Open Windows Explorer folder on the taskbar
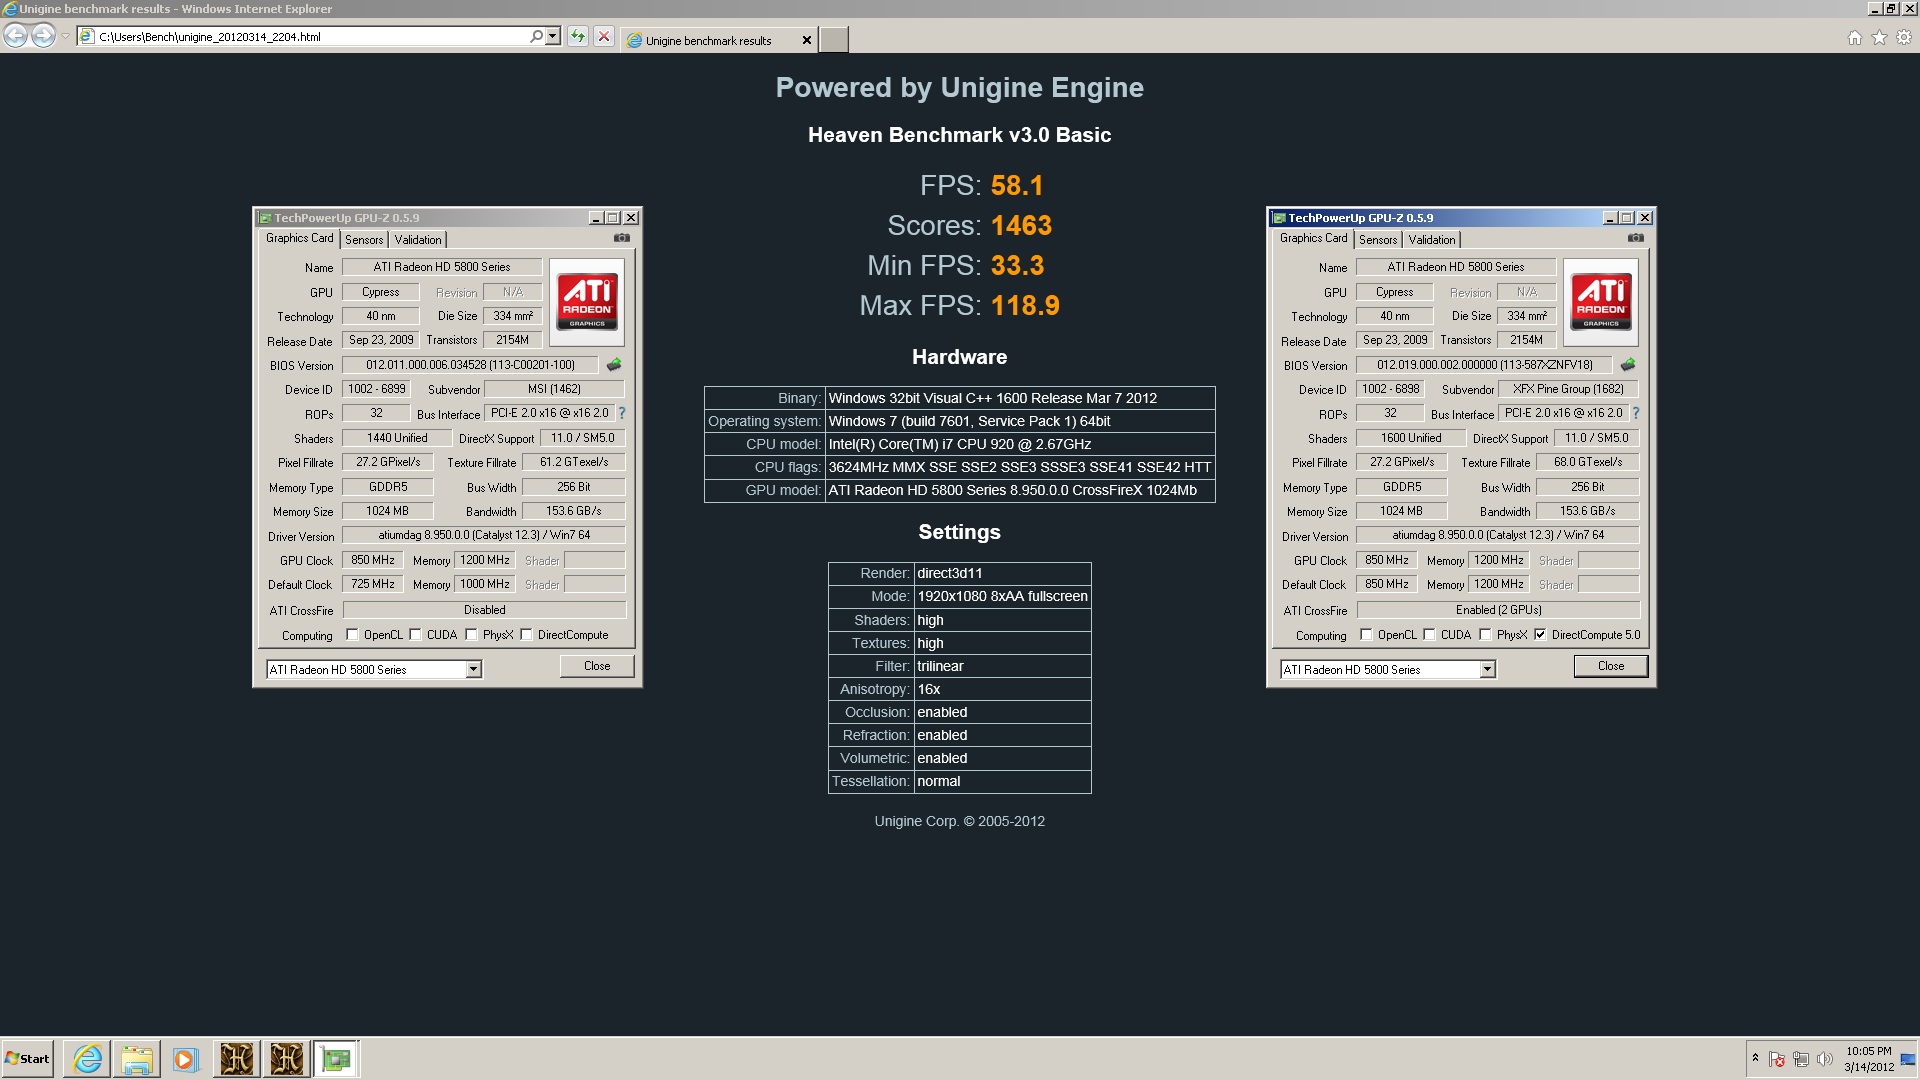 point(136,1058)
